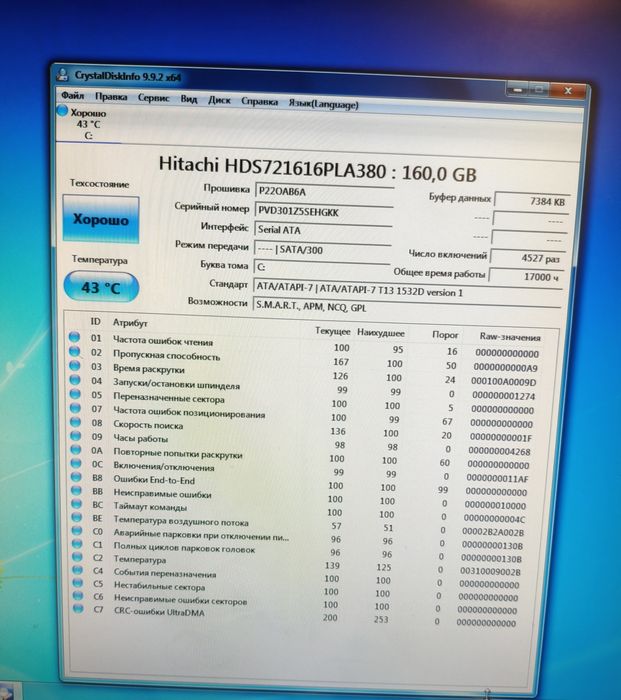Image resolution: width=621 pixels, height=700 pixels.
Task: Click status icon of attribute B8
Action: [x=76, y=477]
